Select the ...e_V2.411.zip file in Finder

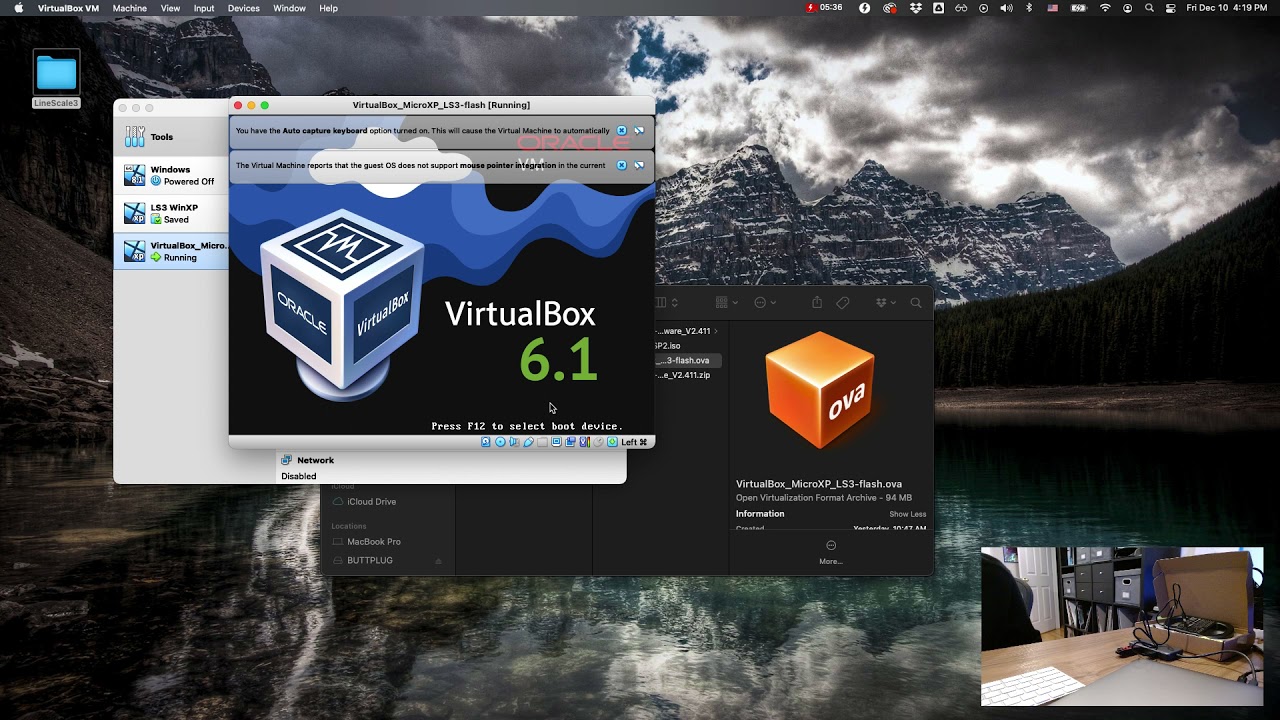(683, 375)
